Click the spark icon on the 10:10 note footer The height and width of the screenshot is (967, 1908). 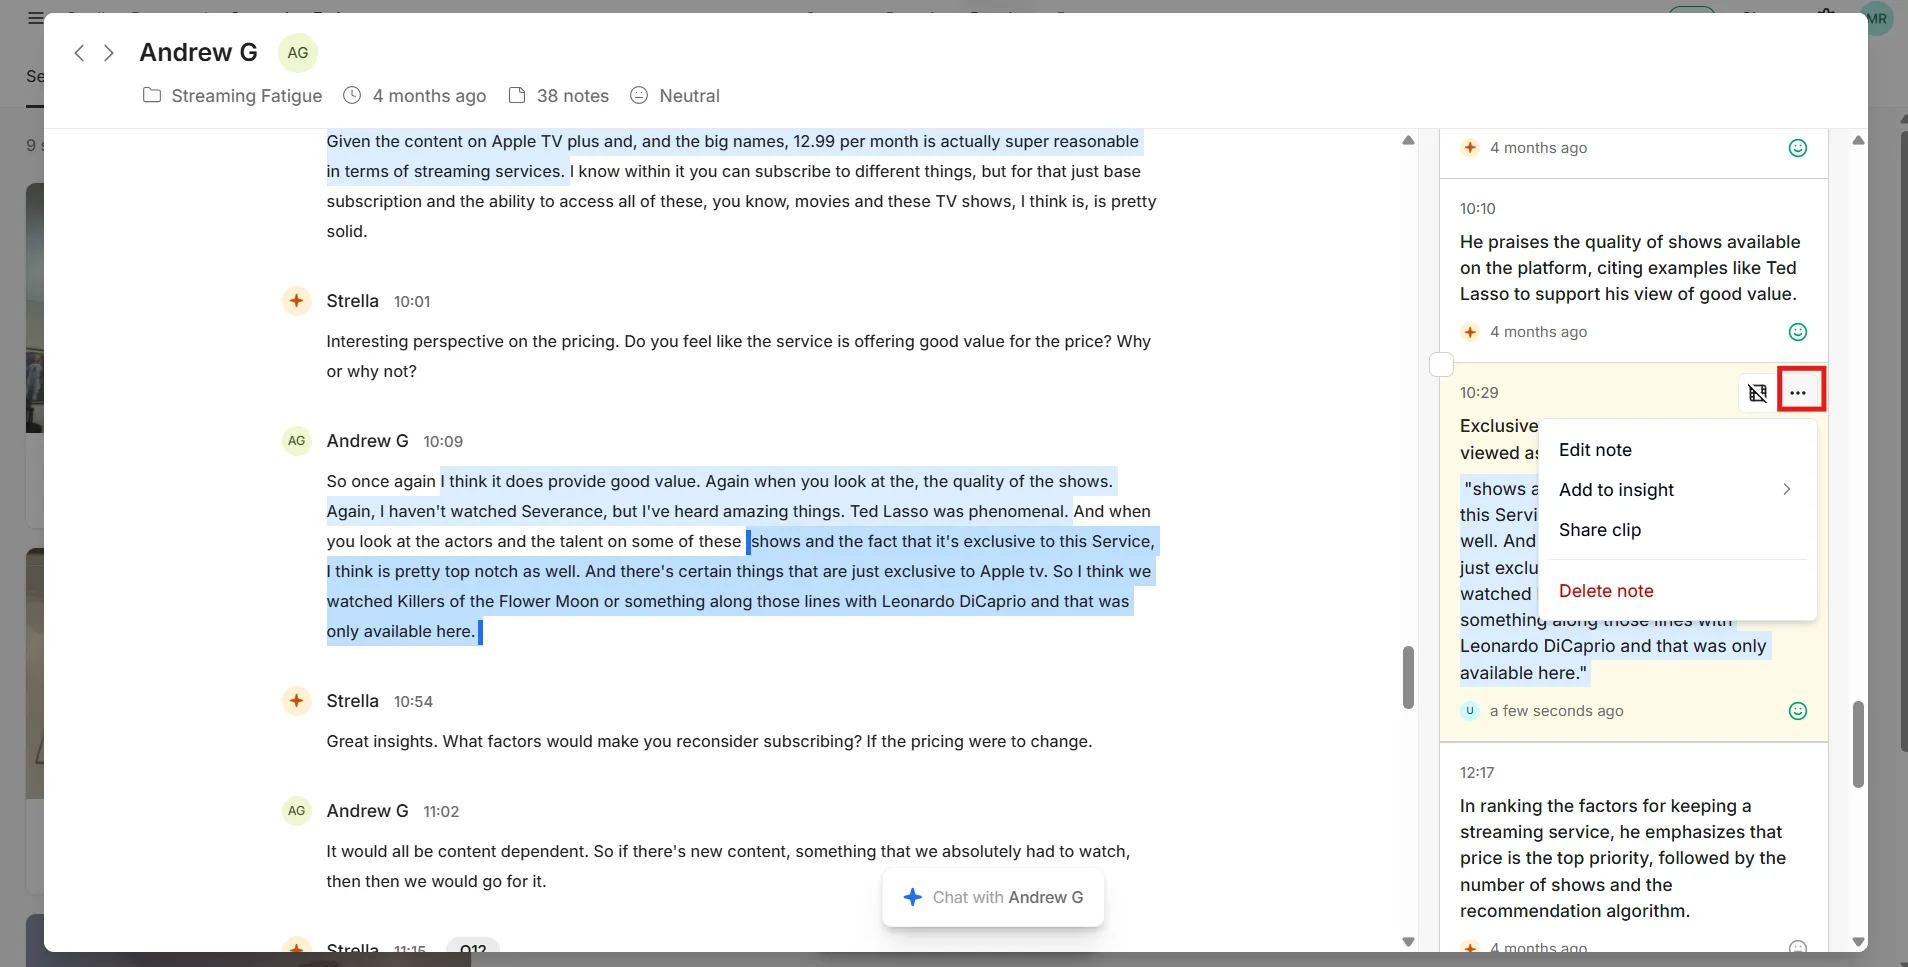coord(1470,332)
